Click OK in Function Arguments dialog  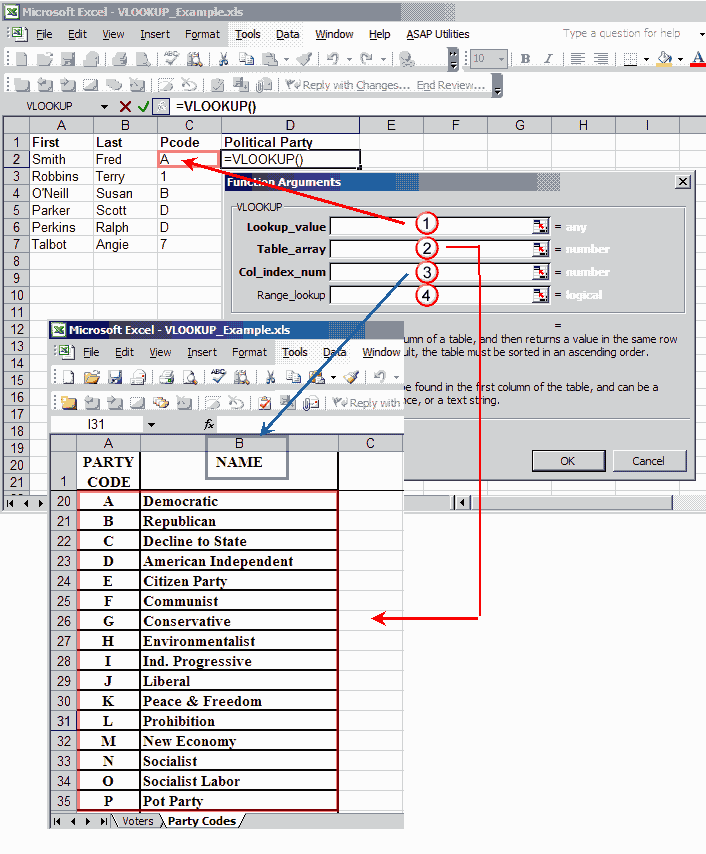tap(567, 461)
